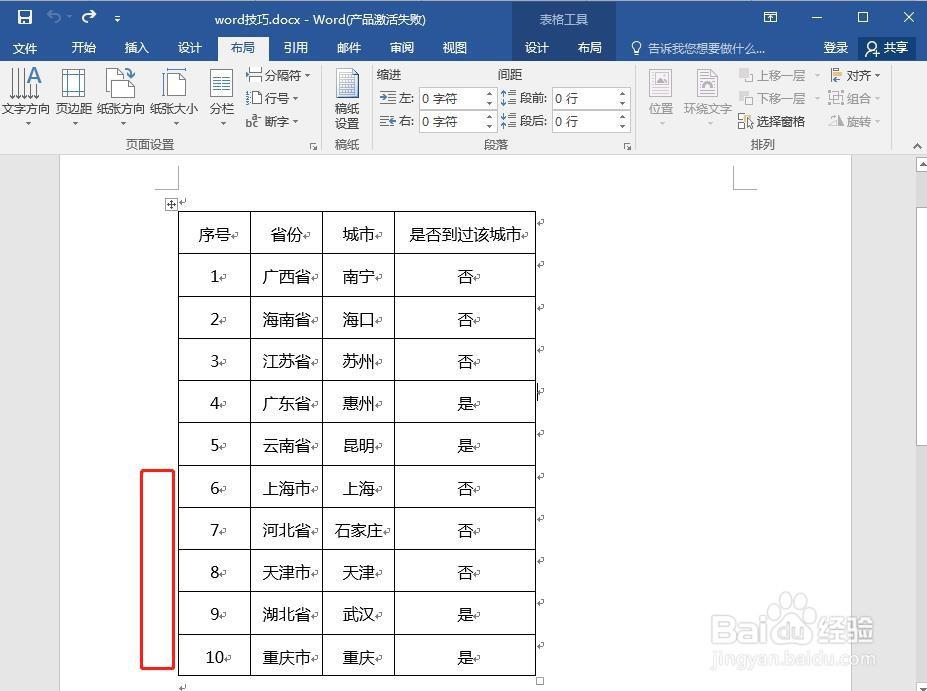Click the vertical scrollbar down arrow
Screen dimensions: 927x691
(918, 683)
